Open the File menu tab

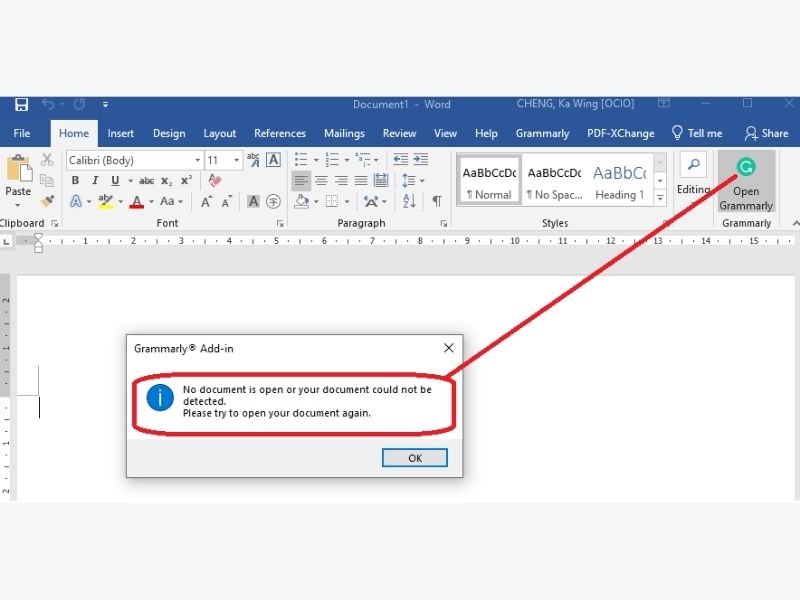pos(21,133)
